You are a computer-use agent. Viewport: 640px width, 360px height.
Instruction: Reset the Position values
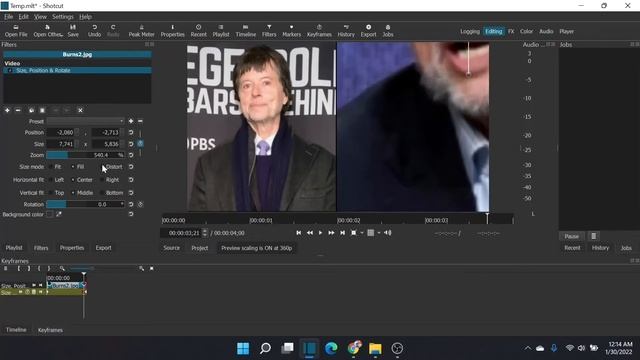(x=131, y=132)
